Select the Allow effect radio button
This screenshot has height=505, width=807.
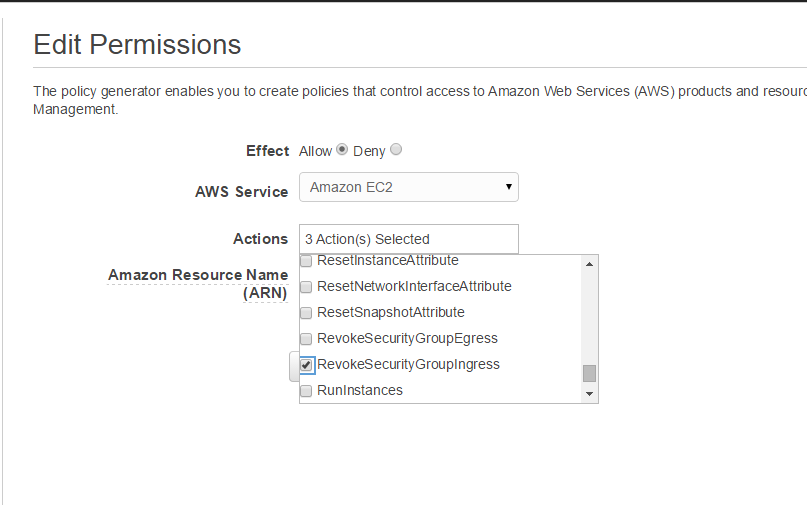[x=342, y=150]
